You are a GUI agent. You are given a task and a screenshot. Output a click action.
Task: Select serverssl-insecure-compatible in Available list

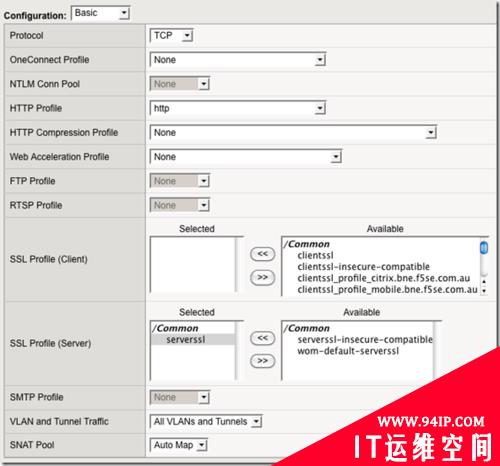(365, 340)
